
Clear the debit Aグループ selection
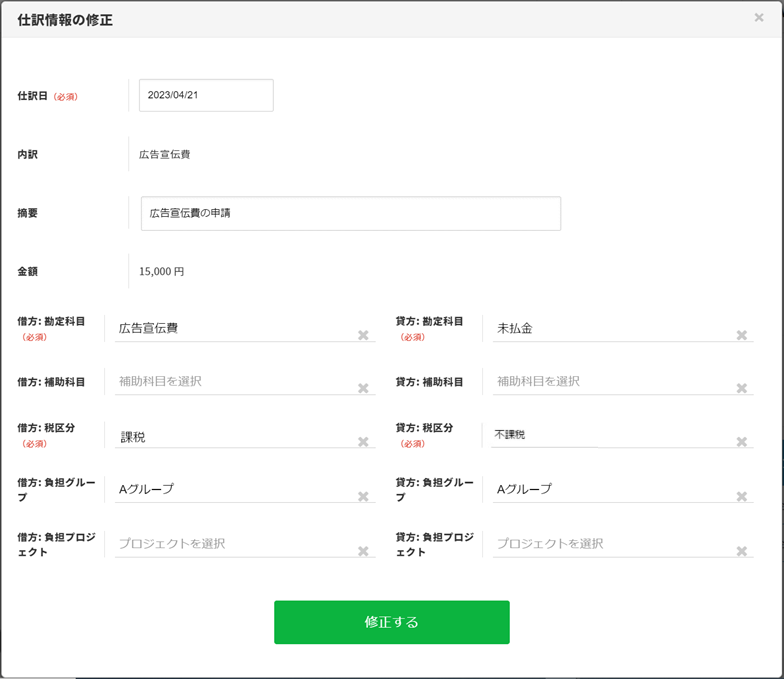click(363, 496)
